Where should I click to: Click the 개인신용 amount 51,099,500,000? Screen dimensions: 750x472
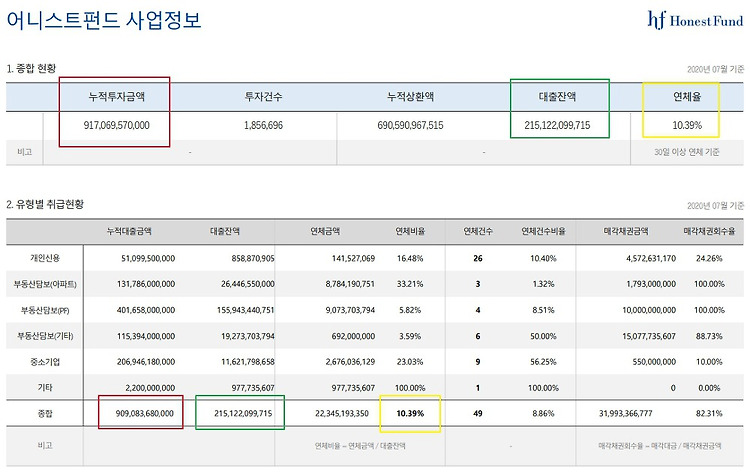point(148,258)
